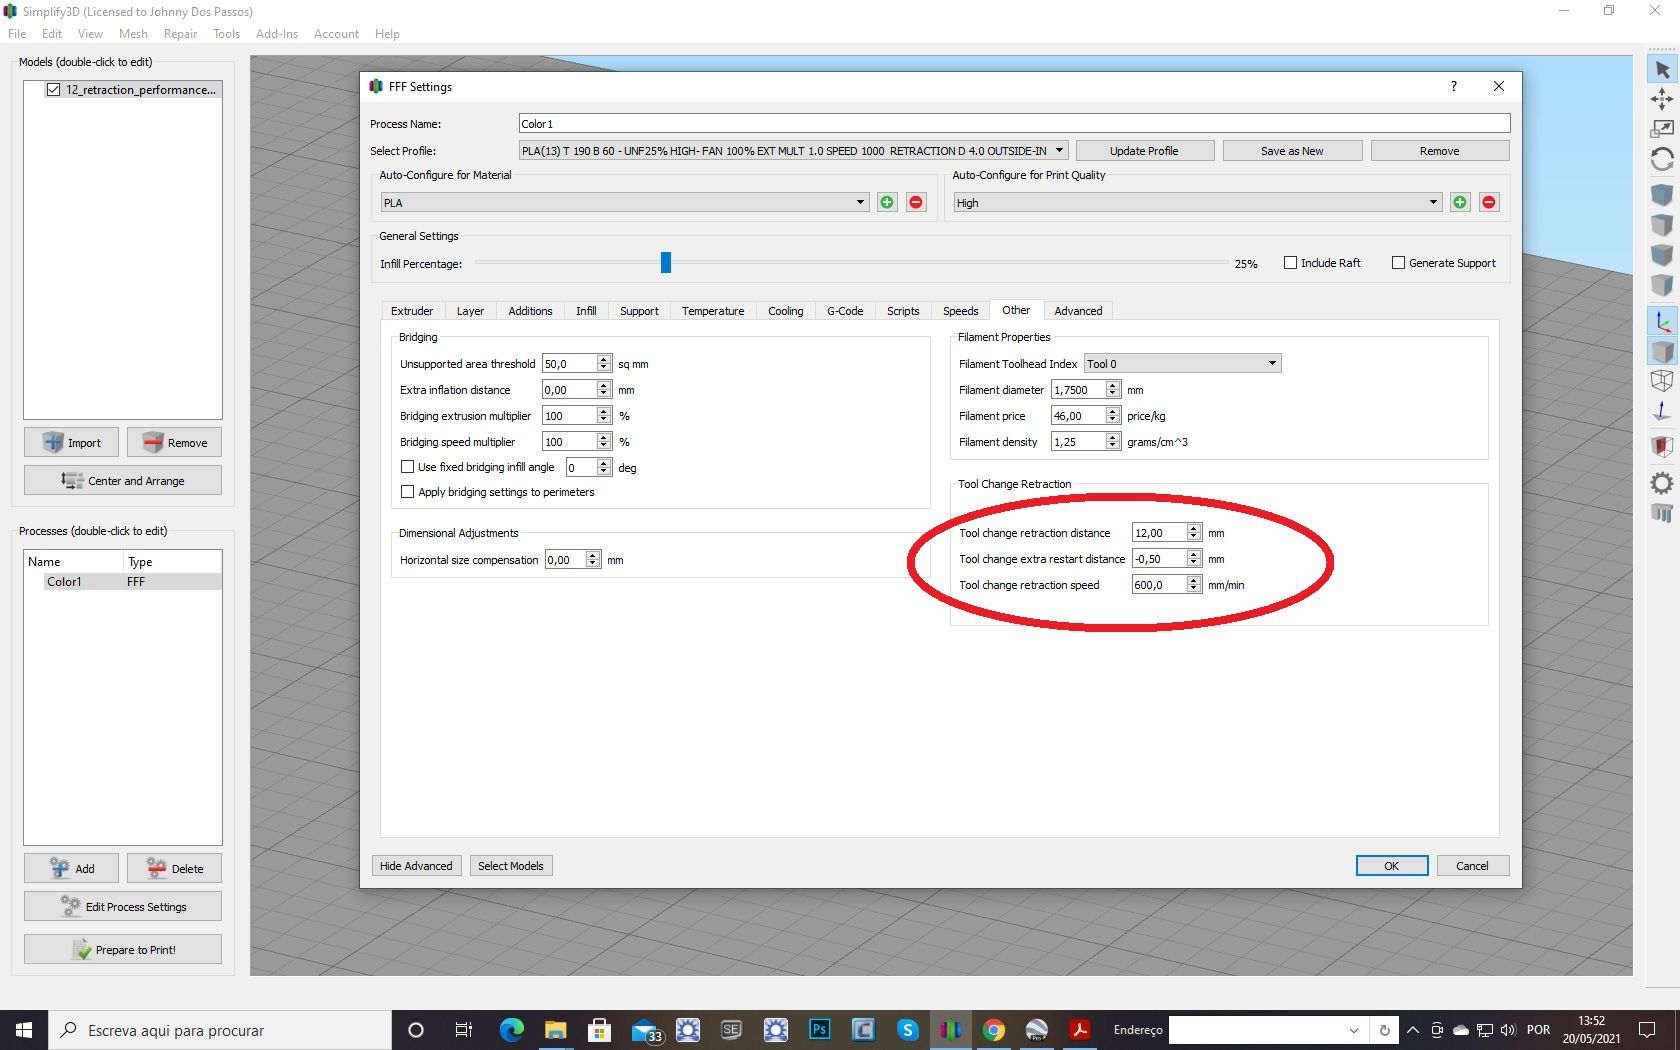This screenshot has height=1050, width=1680.
Task: Open Task View on the taskbar
Action: (x=463, y=1030)
